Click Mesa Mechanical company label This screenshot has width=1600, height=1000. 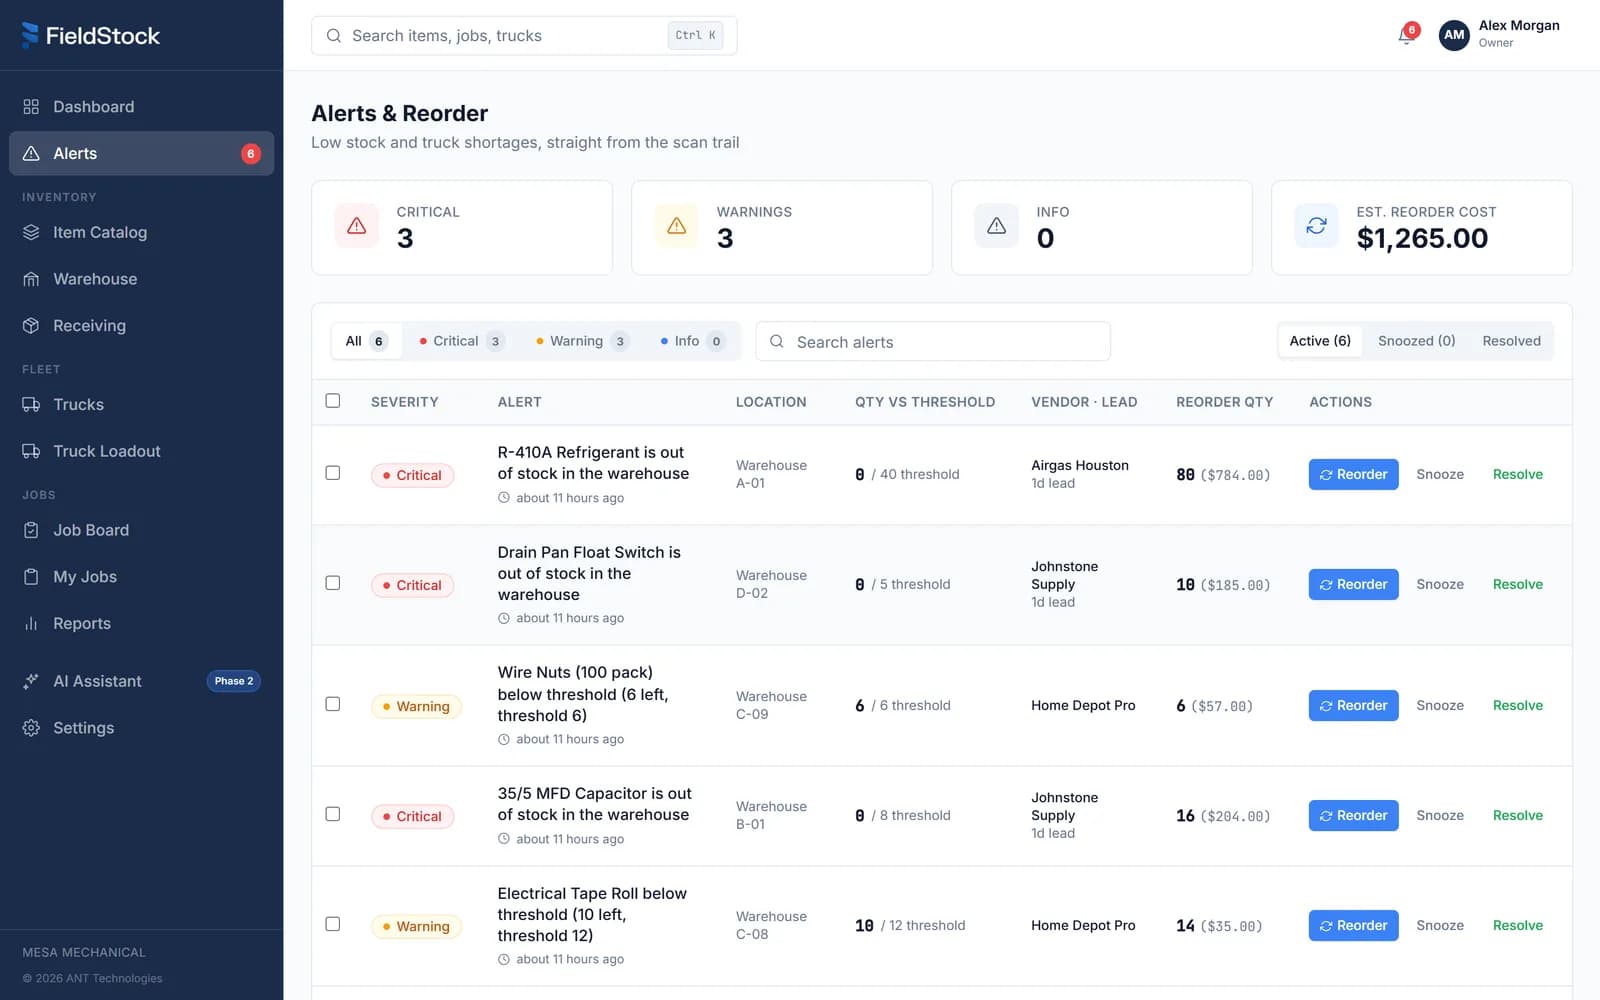click(84, 952)
